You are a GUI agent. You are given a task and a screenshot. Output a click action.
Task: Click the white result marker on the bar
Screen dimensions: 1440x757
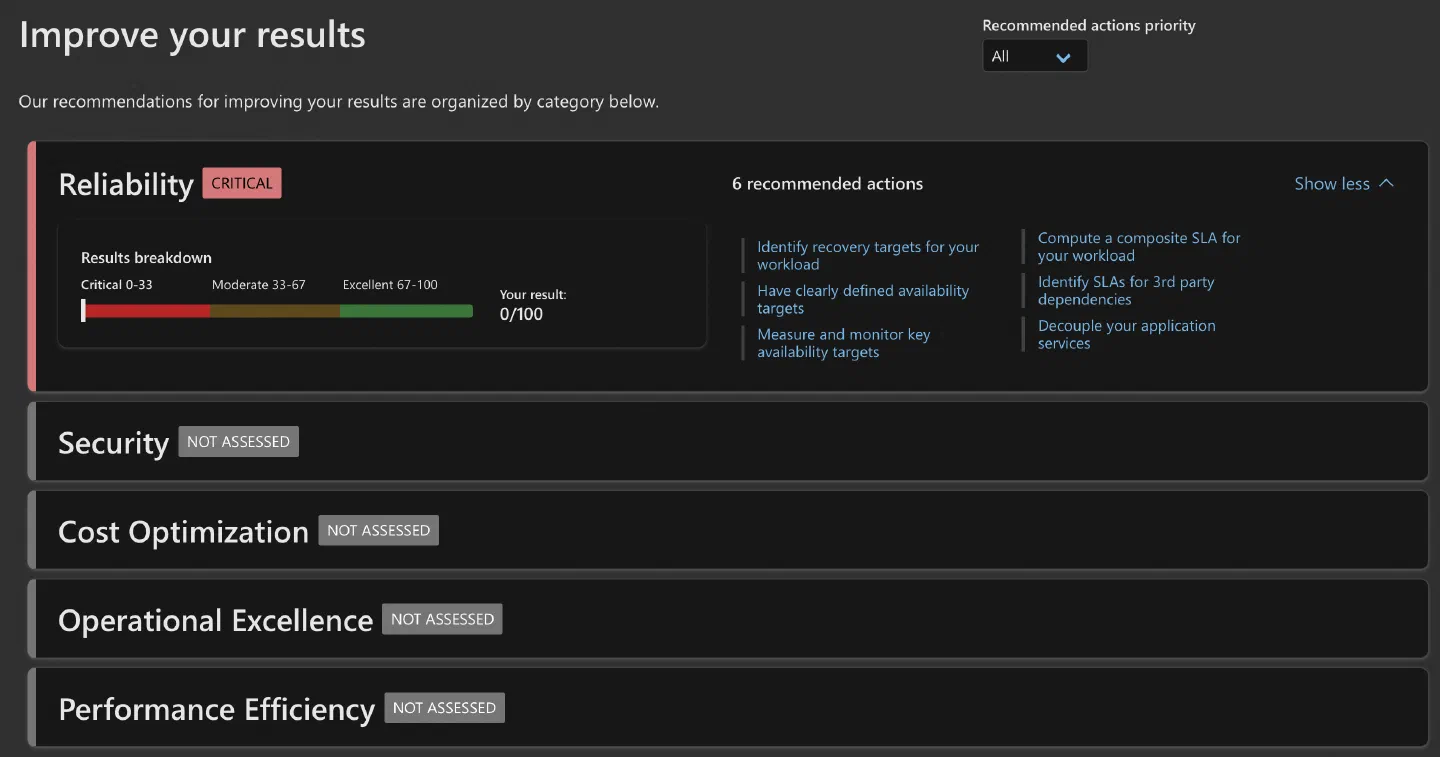[x=83, y=311]
